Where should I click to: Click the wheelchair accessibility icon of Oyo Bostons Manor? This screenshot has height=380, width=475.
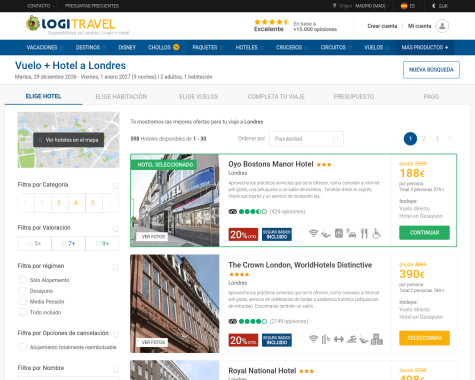(x=376, y=233)
